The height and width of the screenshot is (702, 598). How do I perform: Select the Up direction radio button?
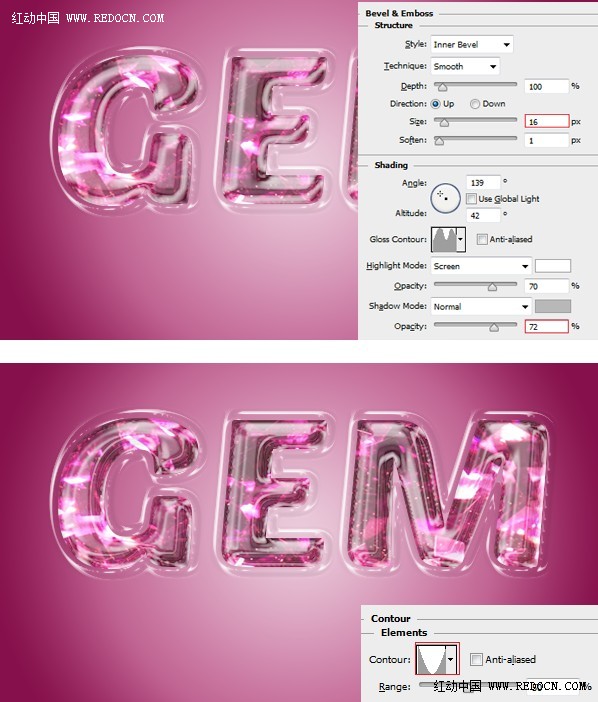(435, 104)
